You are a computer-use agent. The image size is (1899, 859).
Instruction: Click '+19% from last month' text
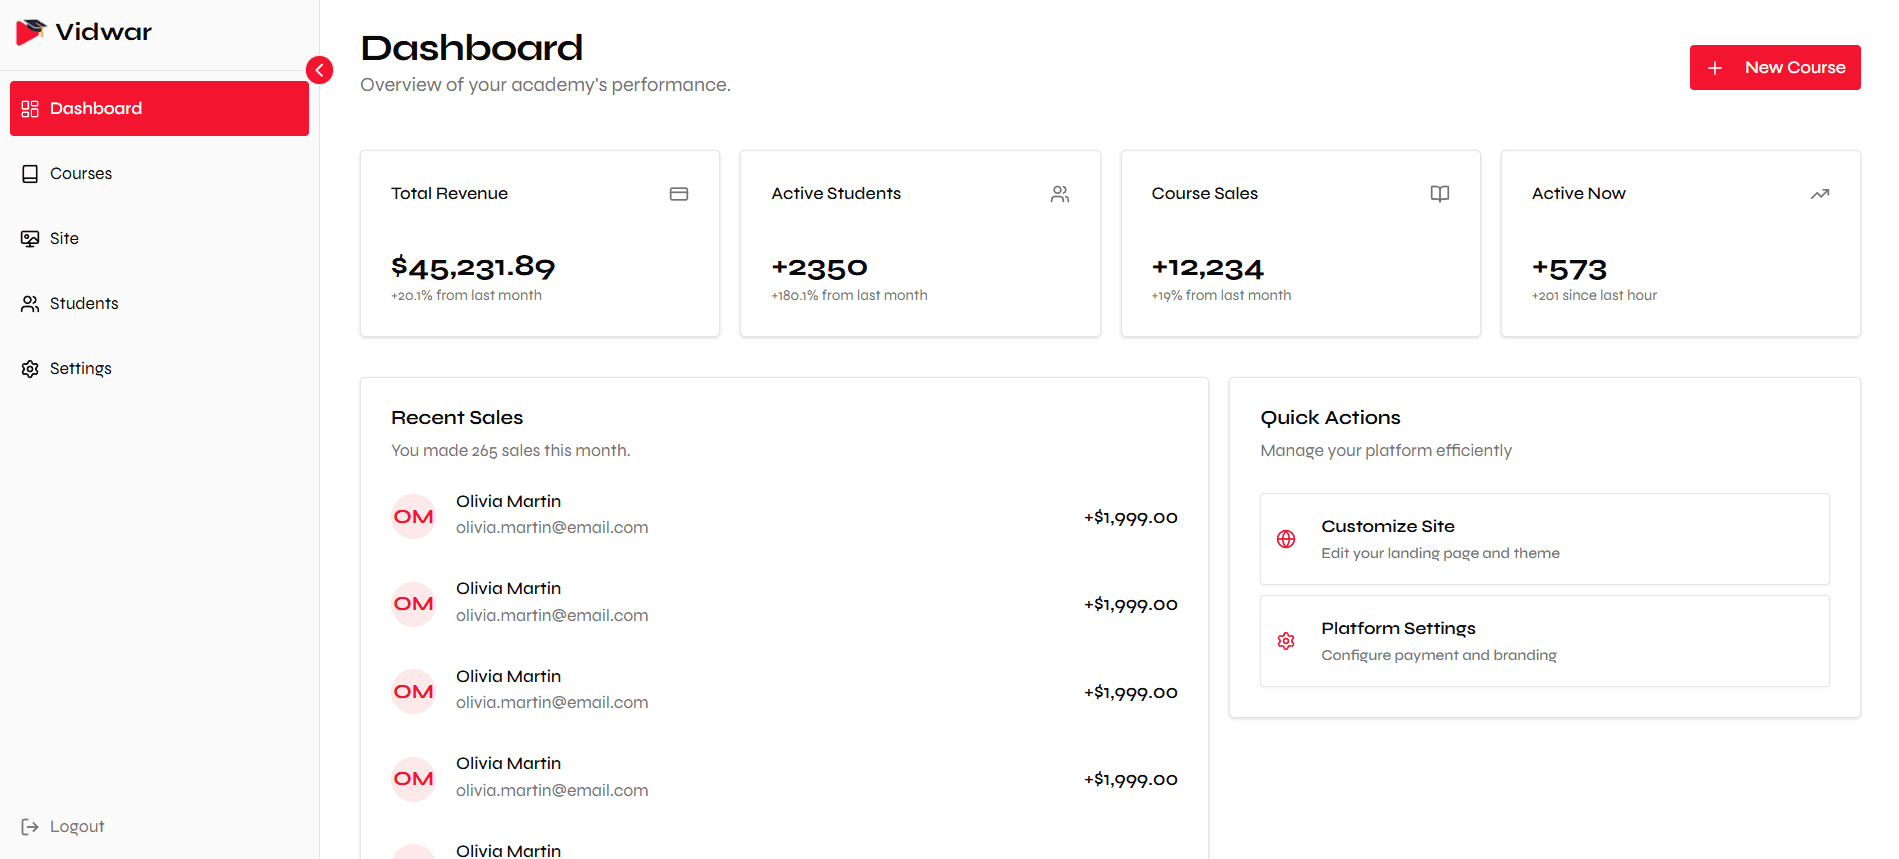coord(1221,295)
